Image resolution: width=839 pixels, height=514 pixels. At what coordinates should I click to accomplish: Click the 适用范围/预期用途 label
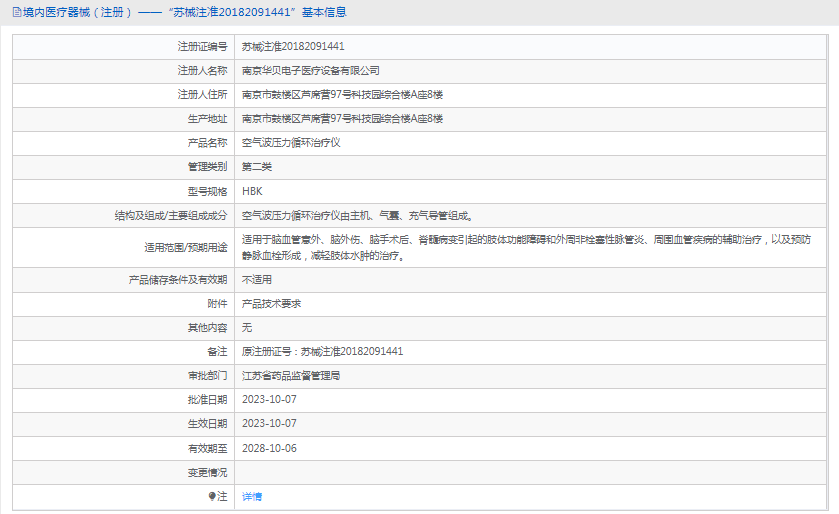(x=186, y=248)
